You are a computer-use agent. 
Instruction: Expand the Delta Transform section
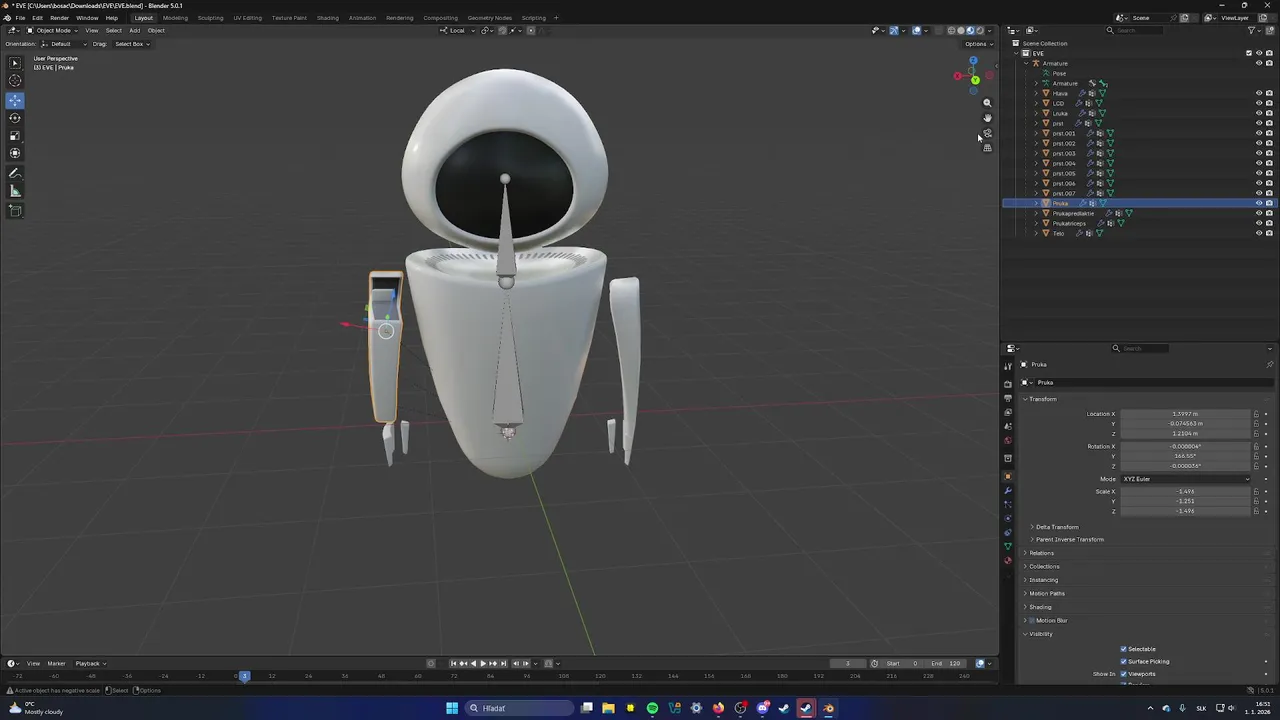1055,527
